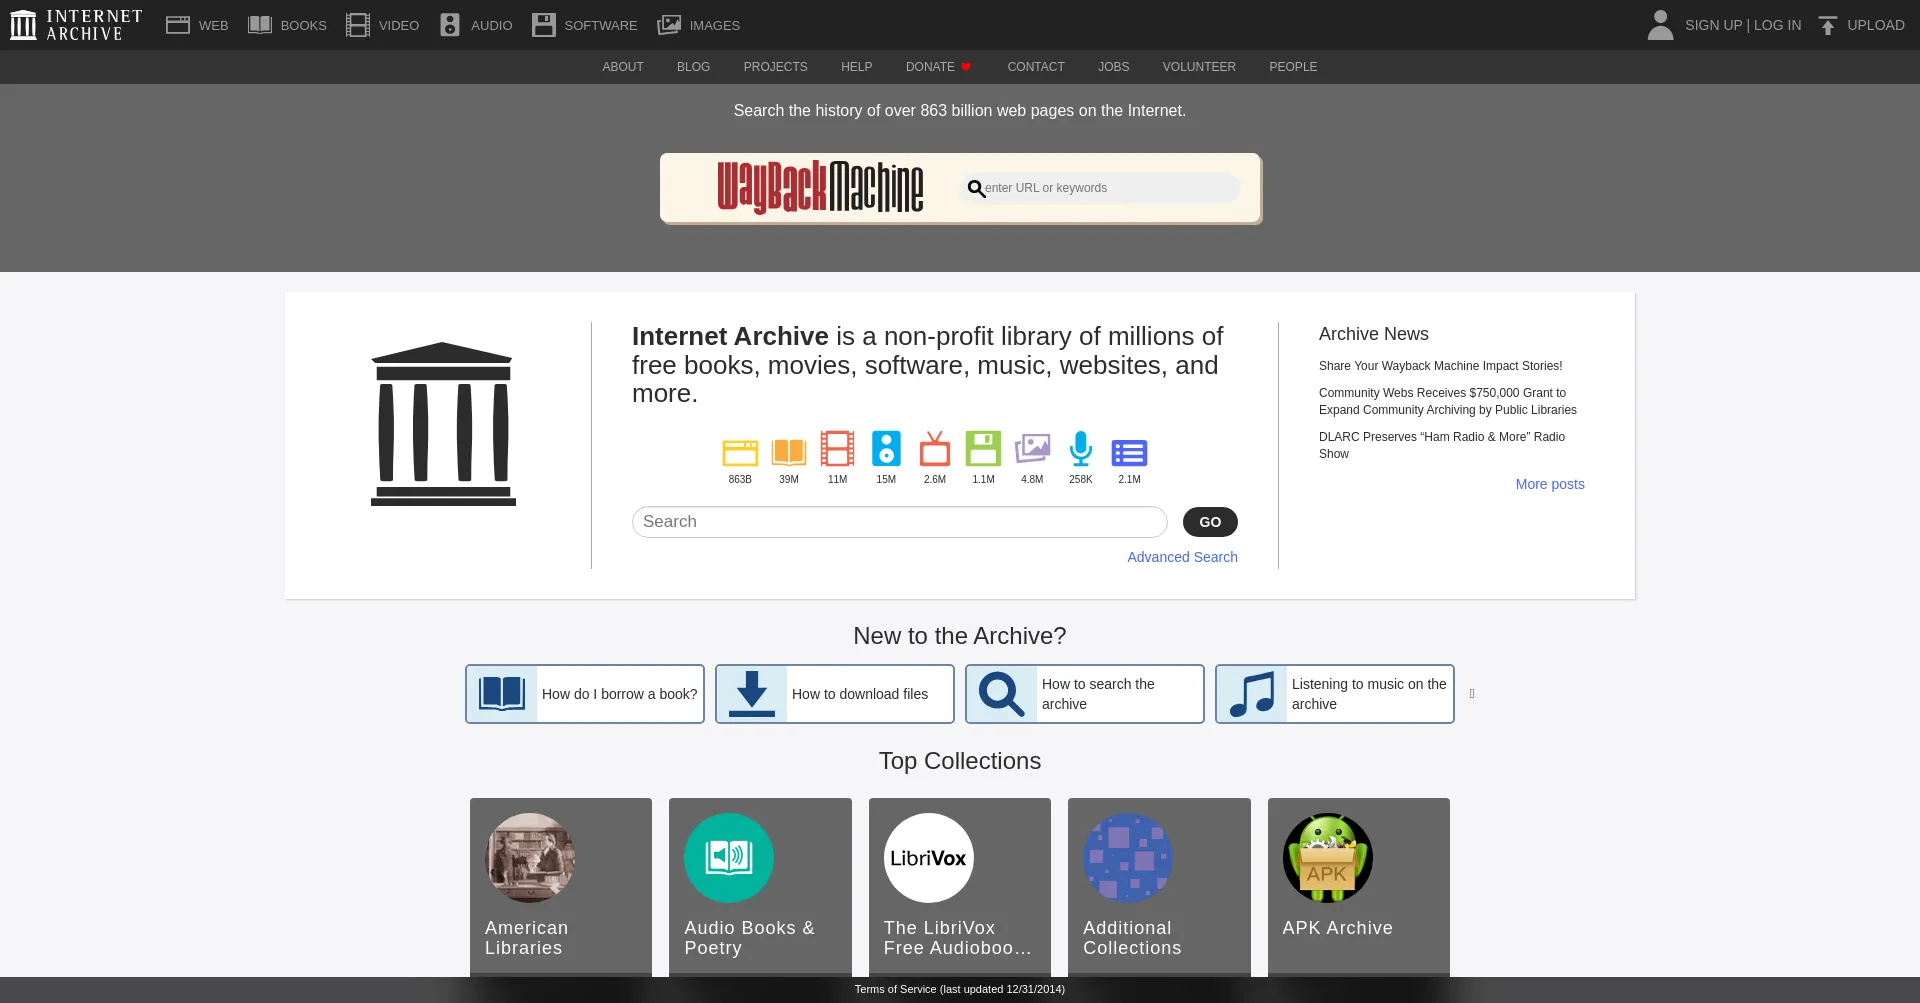The image size is (1920, 1003).
Task: Open the Audio speaker icon in navbar
Action: pyautogui.click(x=450, y=25)
